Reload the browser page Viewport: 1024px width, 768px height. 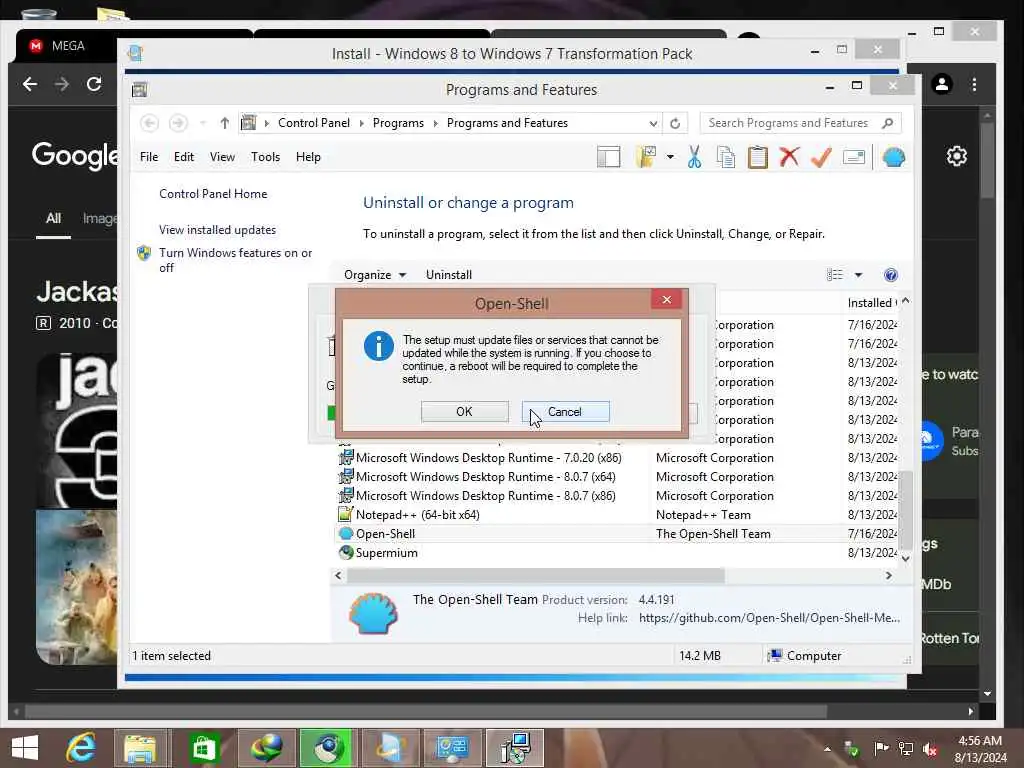coord(94,84)
